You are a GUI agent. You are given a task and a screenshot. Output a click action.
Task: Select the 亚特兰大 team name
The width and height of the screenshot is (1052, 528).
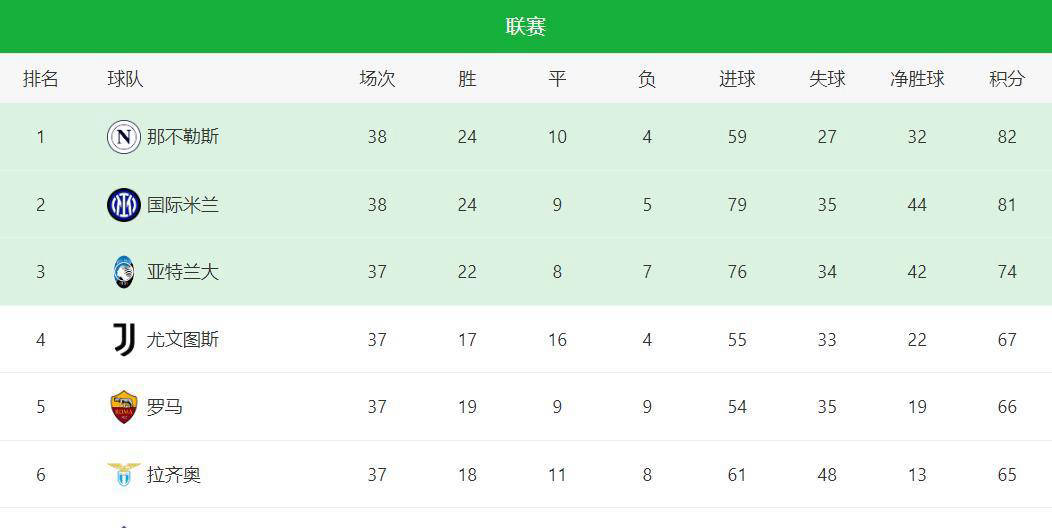tap(182, 272)
